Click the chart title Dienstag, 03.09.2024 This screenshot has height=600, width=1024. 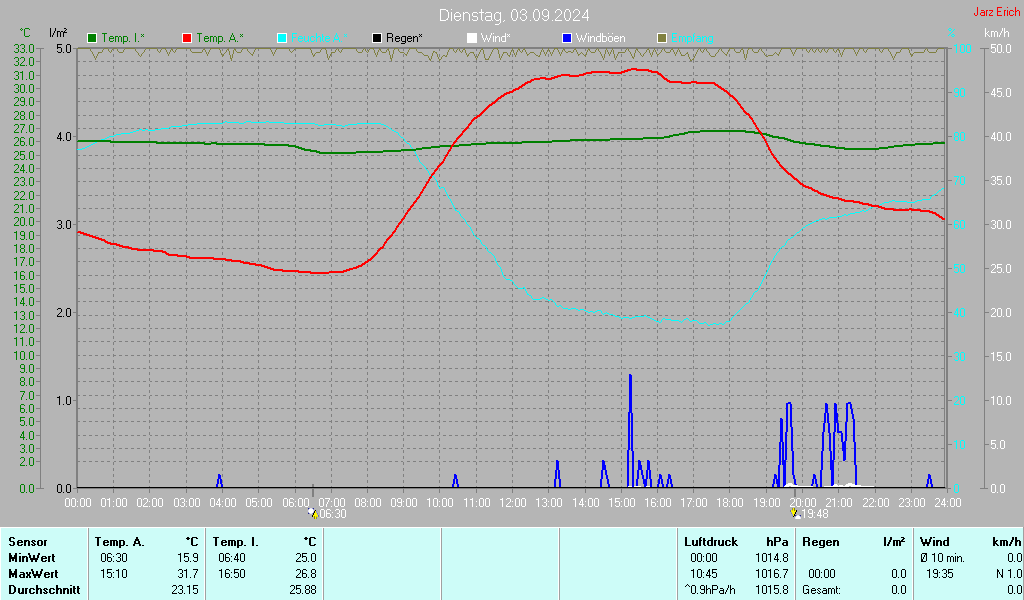coord(513,15)
